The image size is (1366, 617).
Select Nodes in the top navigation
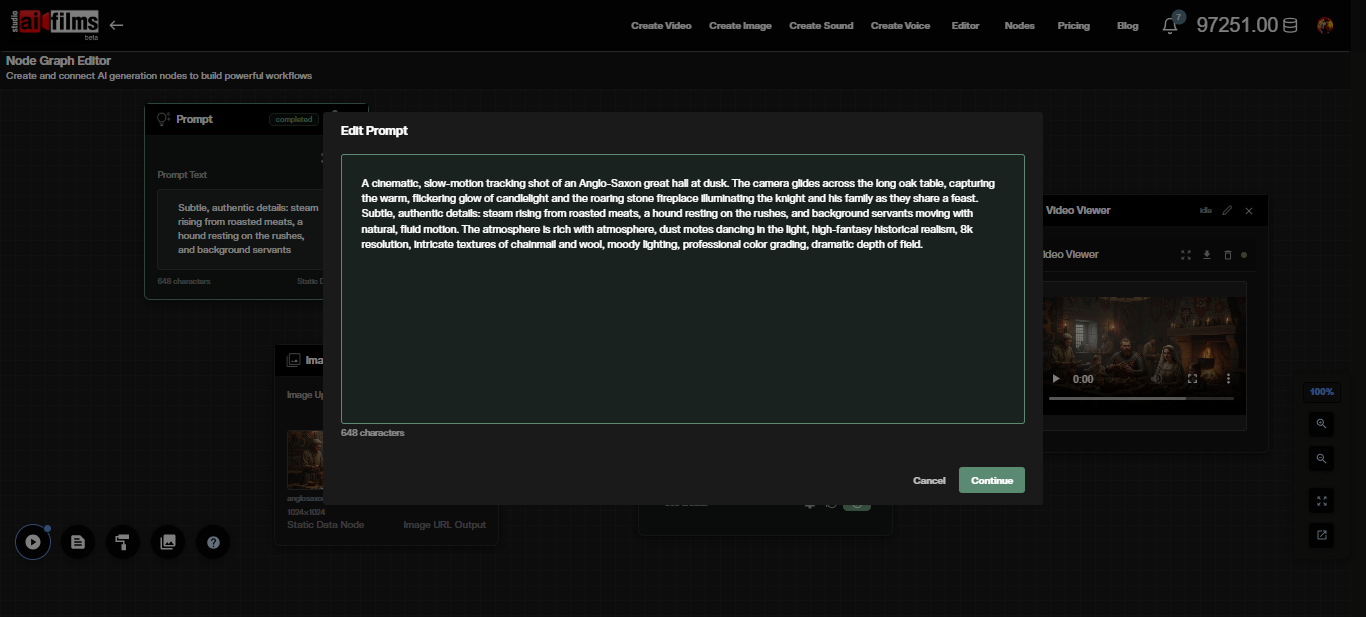(1019, 25)
